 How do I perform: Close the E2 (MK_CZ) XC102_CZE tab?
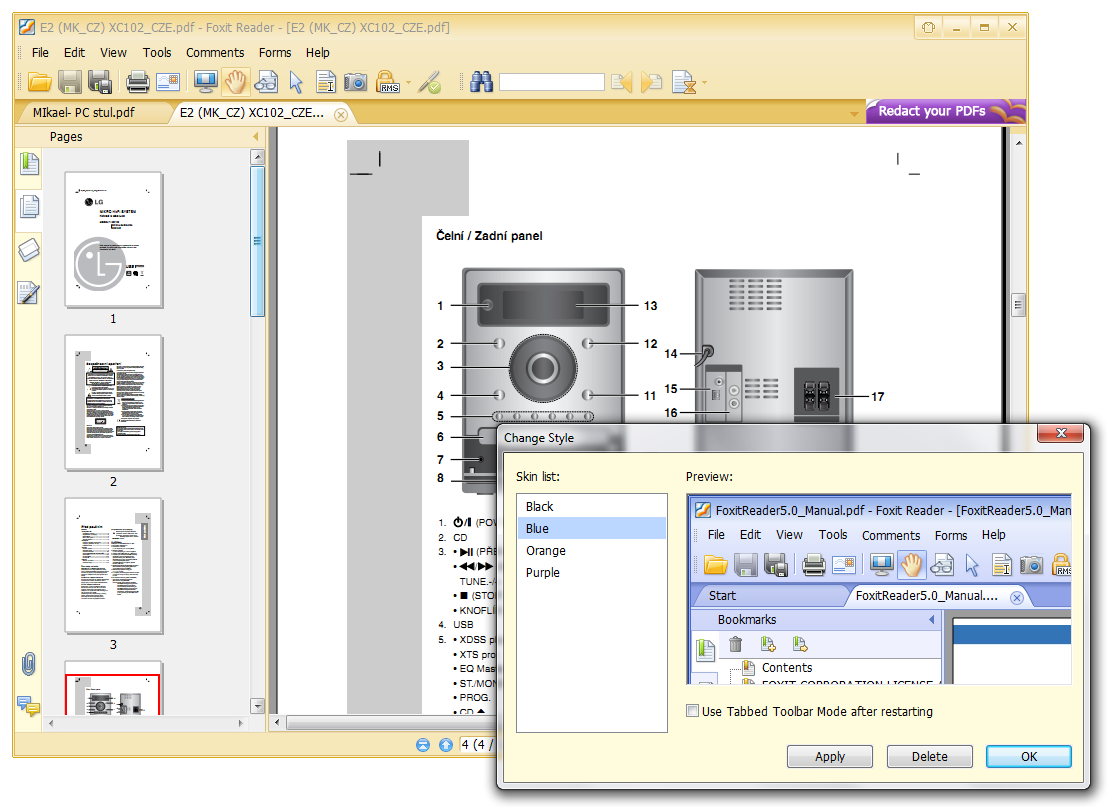(341, 114)
